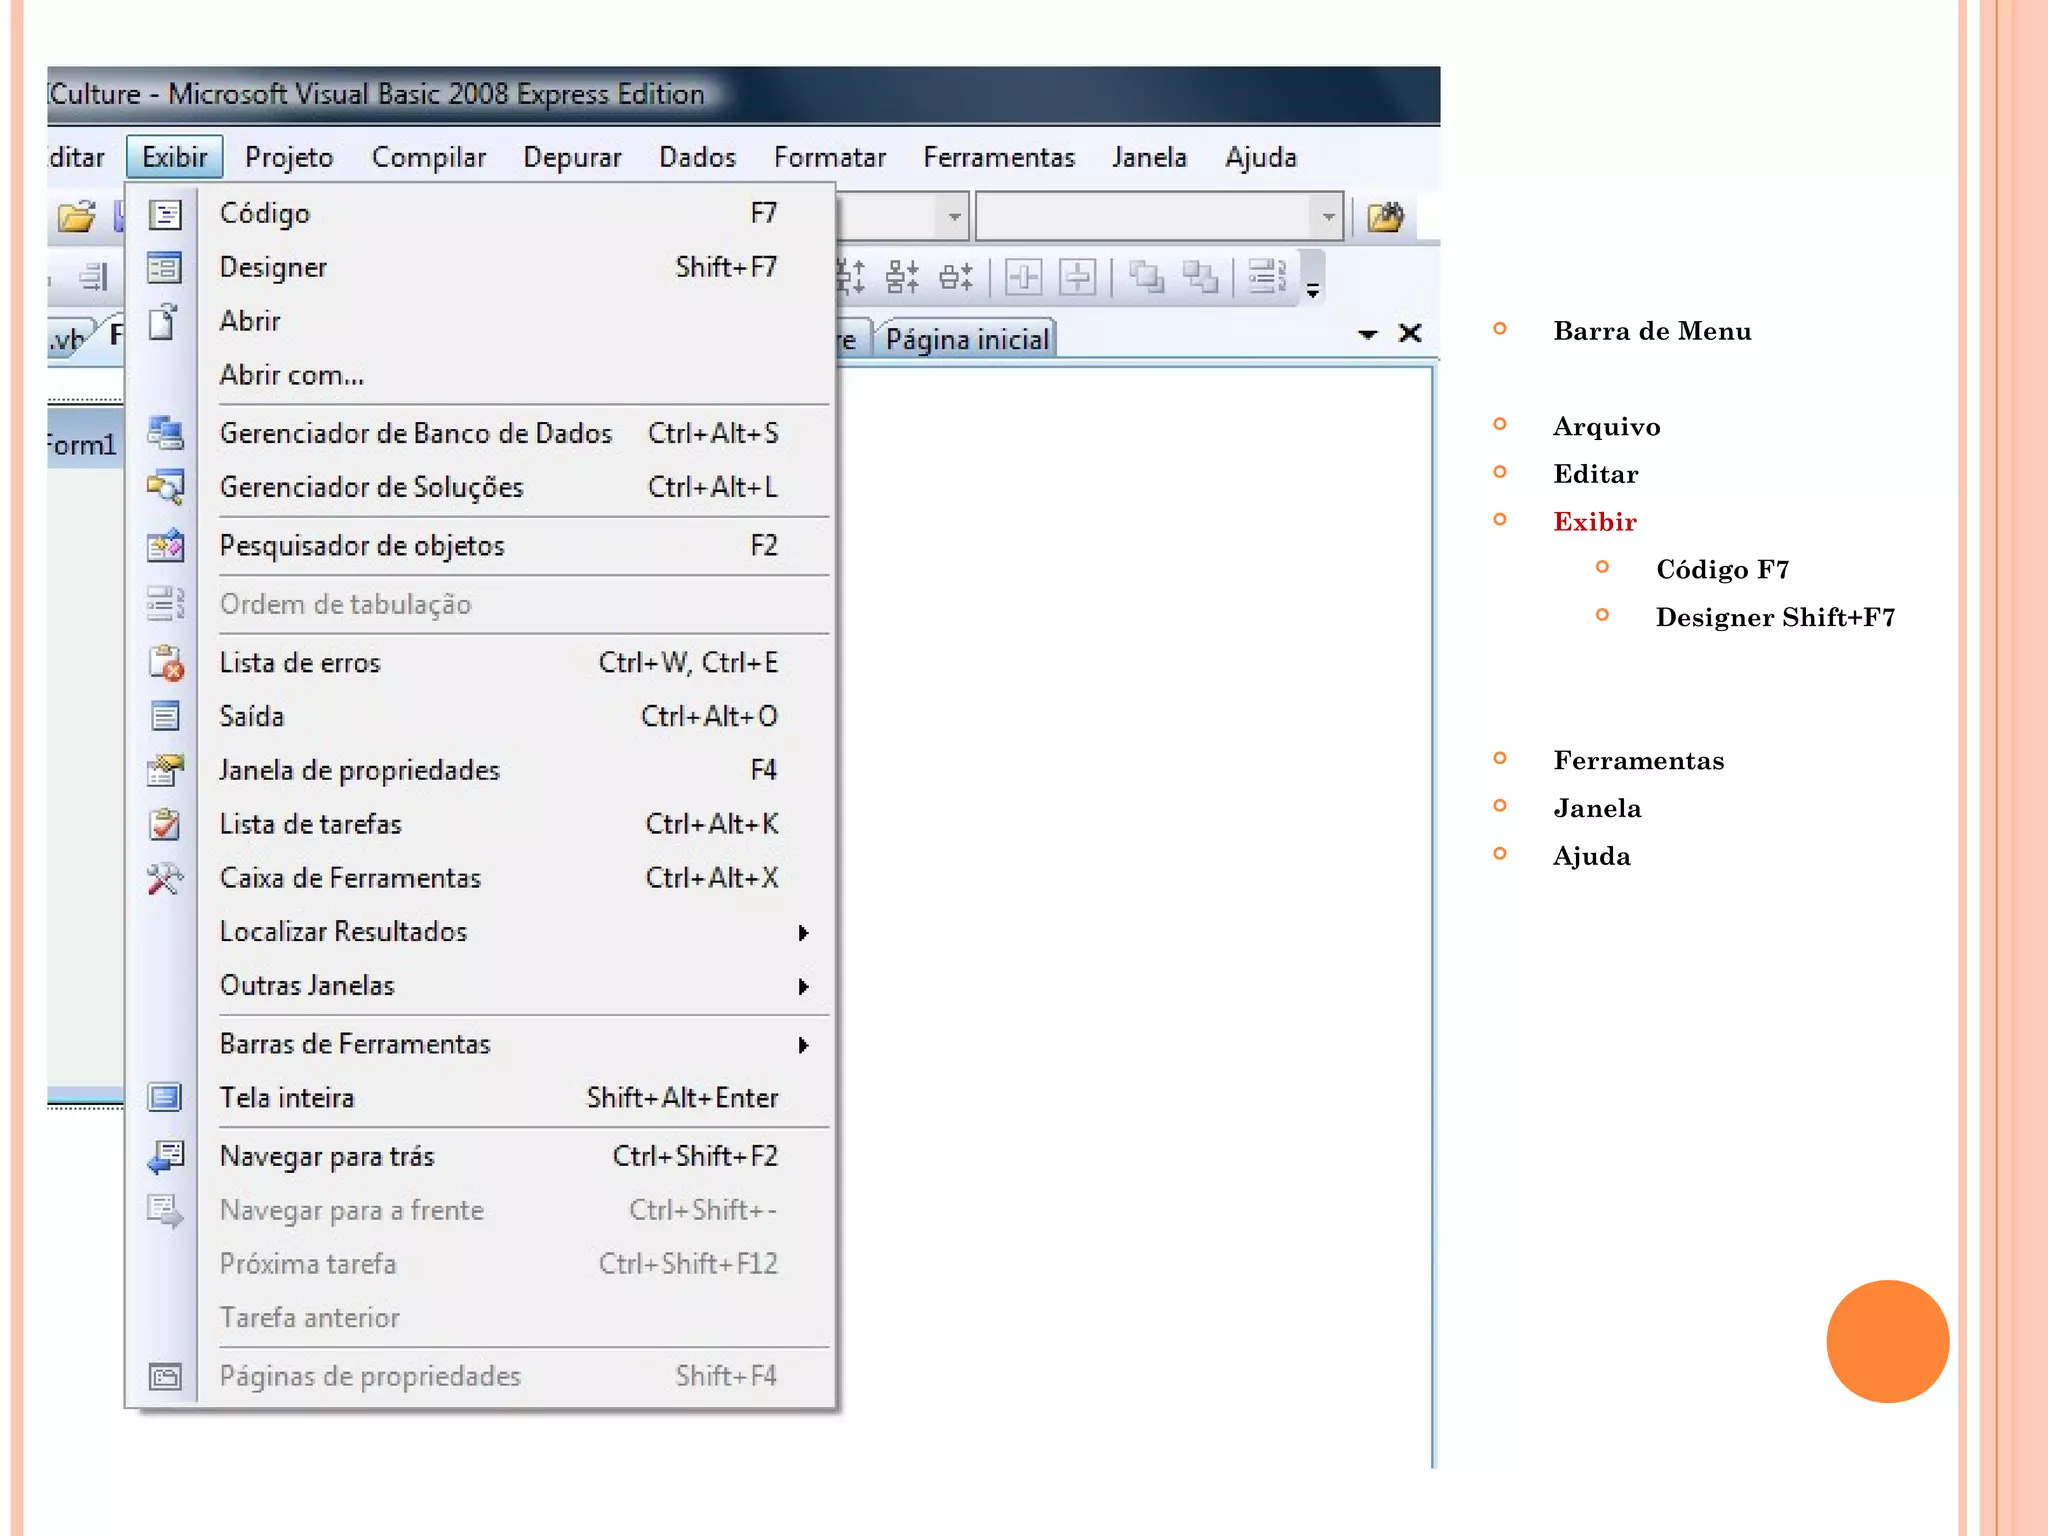Select Janela de propriedades menu entry
The width and height of the screenshot is (2048, 1536).
360,770
